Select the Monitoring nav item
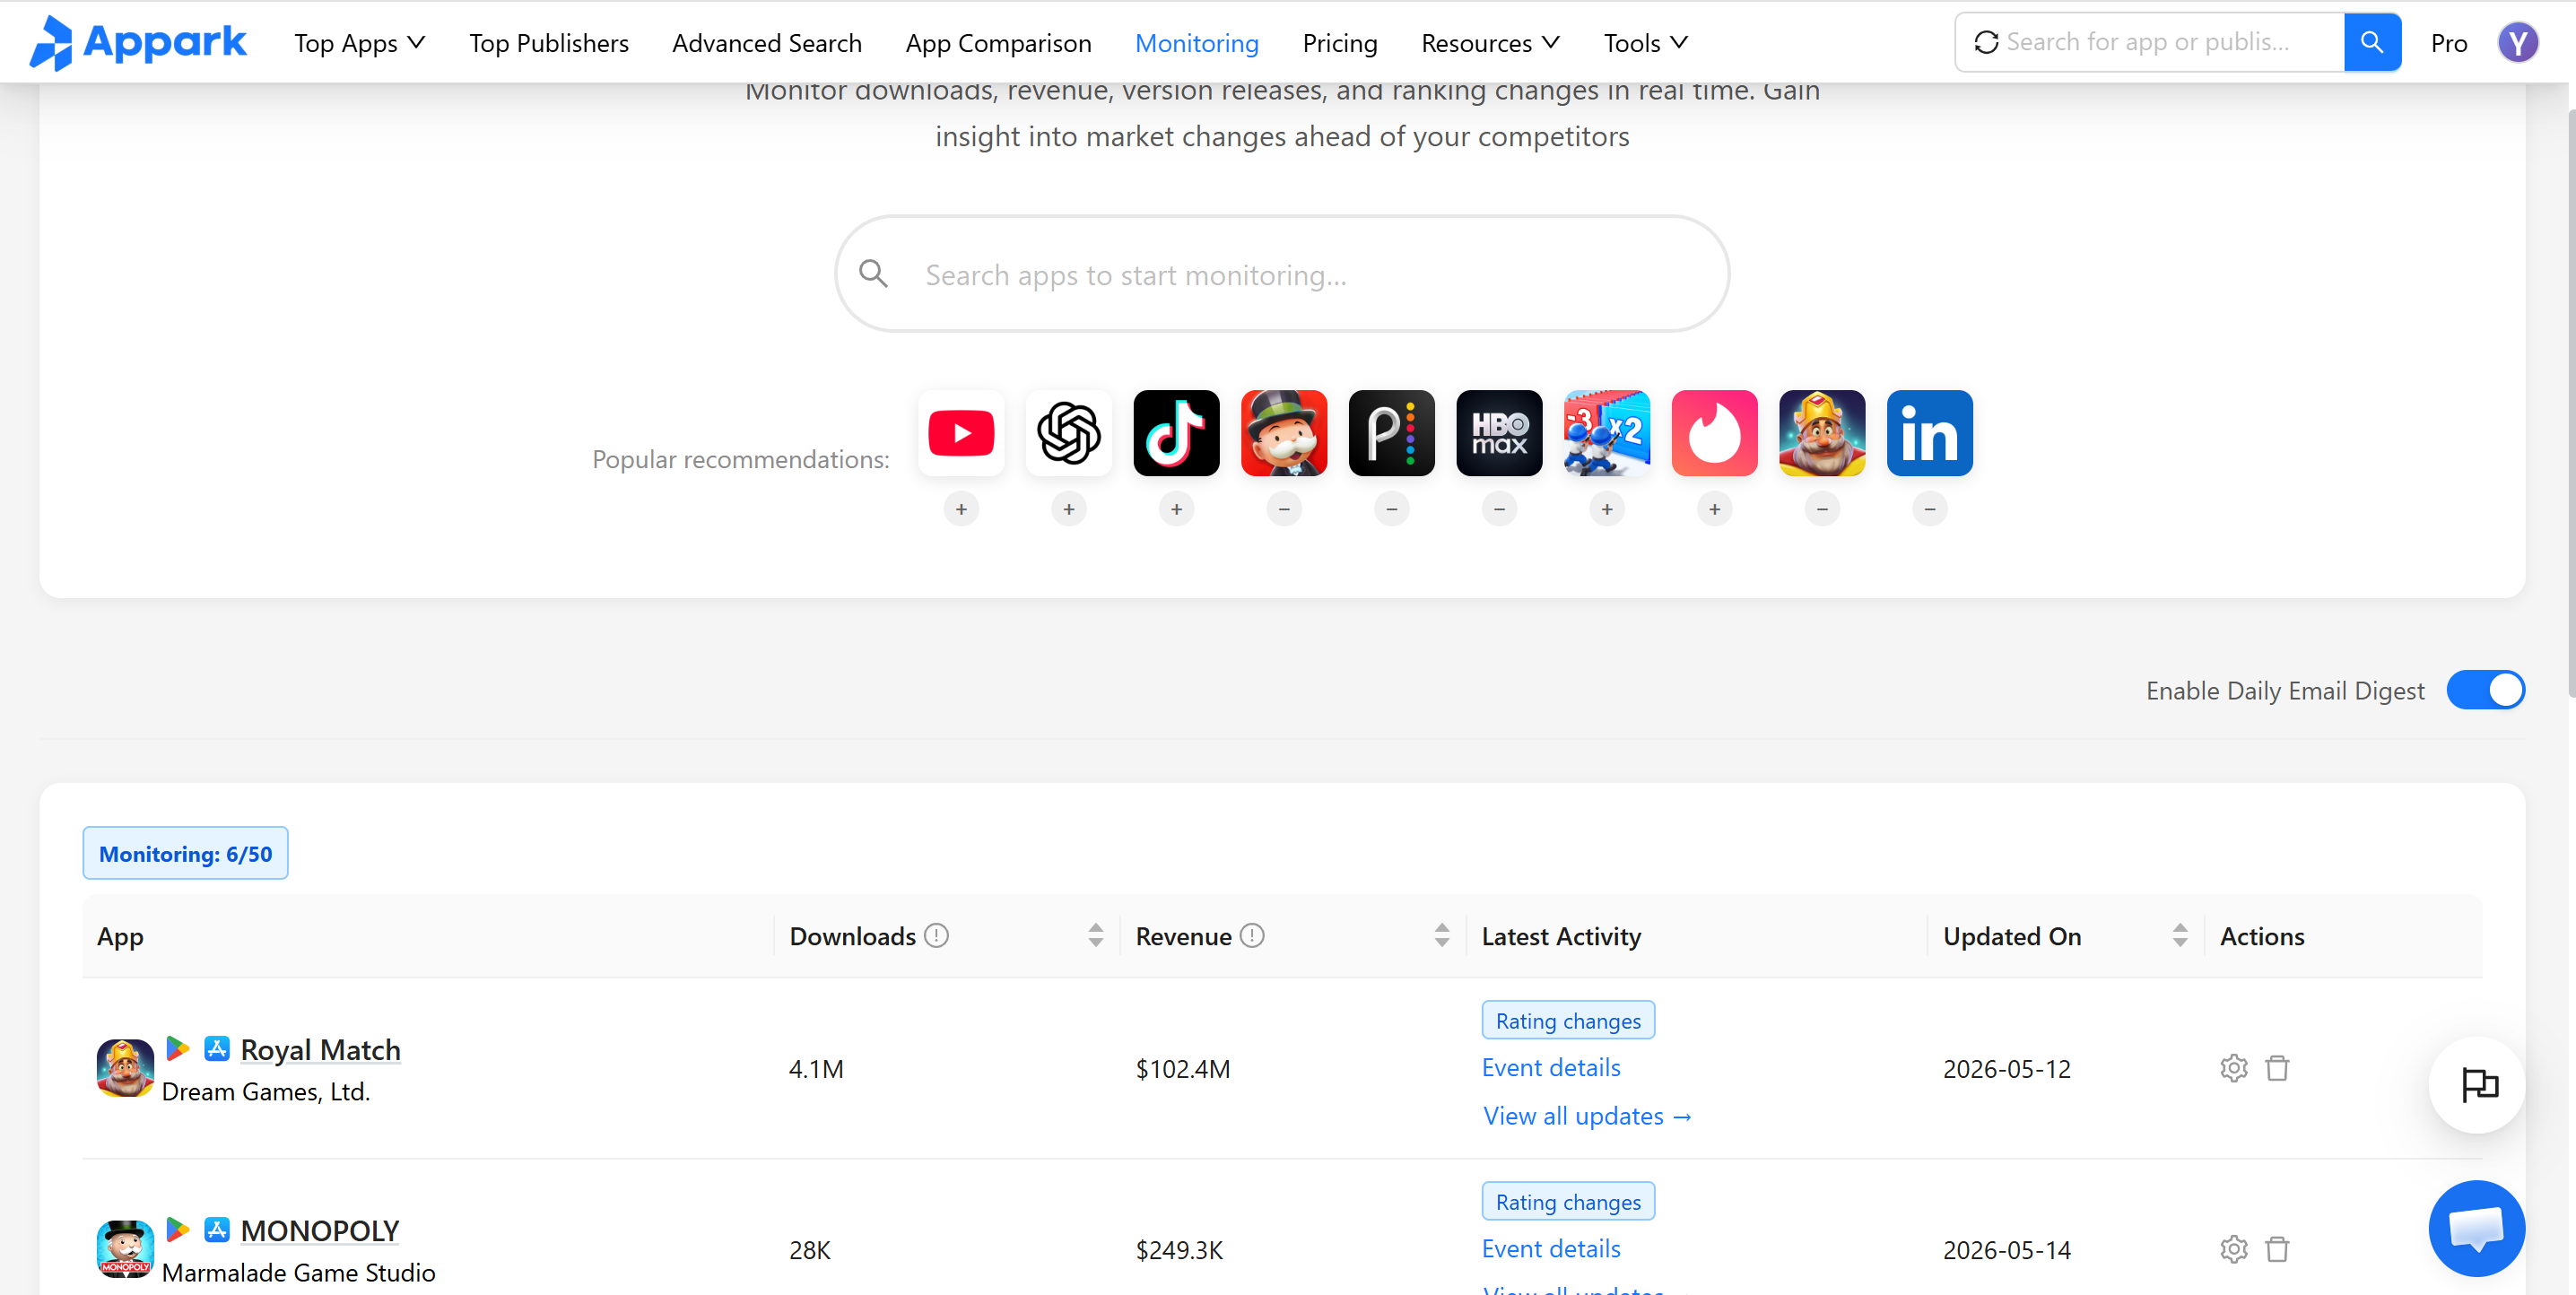The height and width of the screenshot is (1295, 2576). 1197,42
